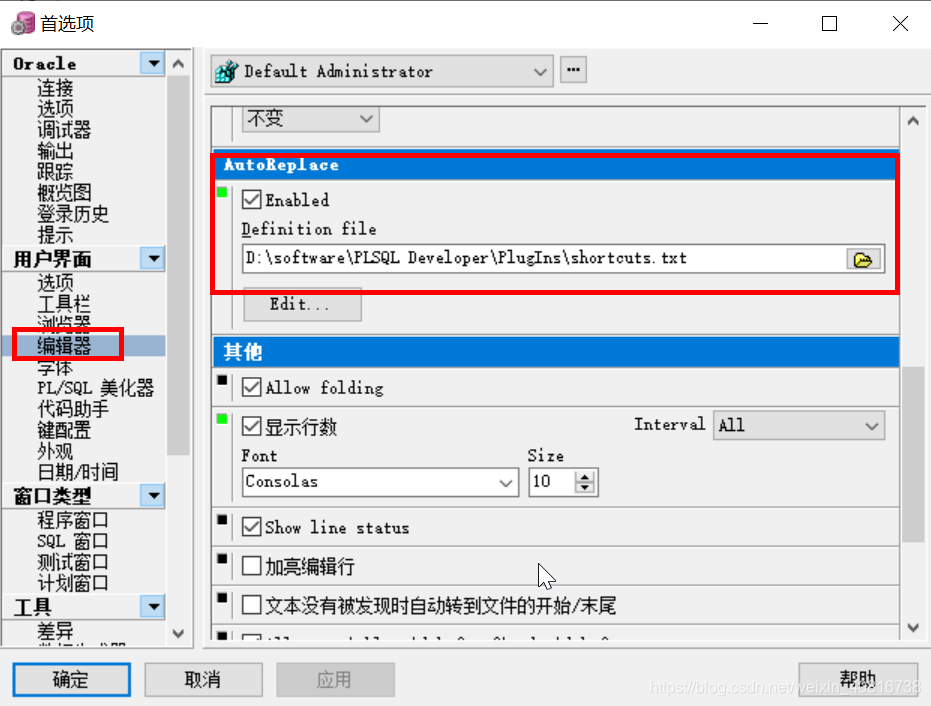The width and height of the screenshot is (931, 706).
Task: Select 编辑器 in the sidebar
Action: (x=64, y=345)
